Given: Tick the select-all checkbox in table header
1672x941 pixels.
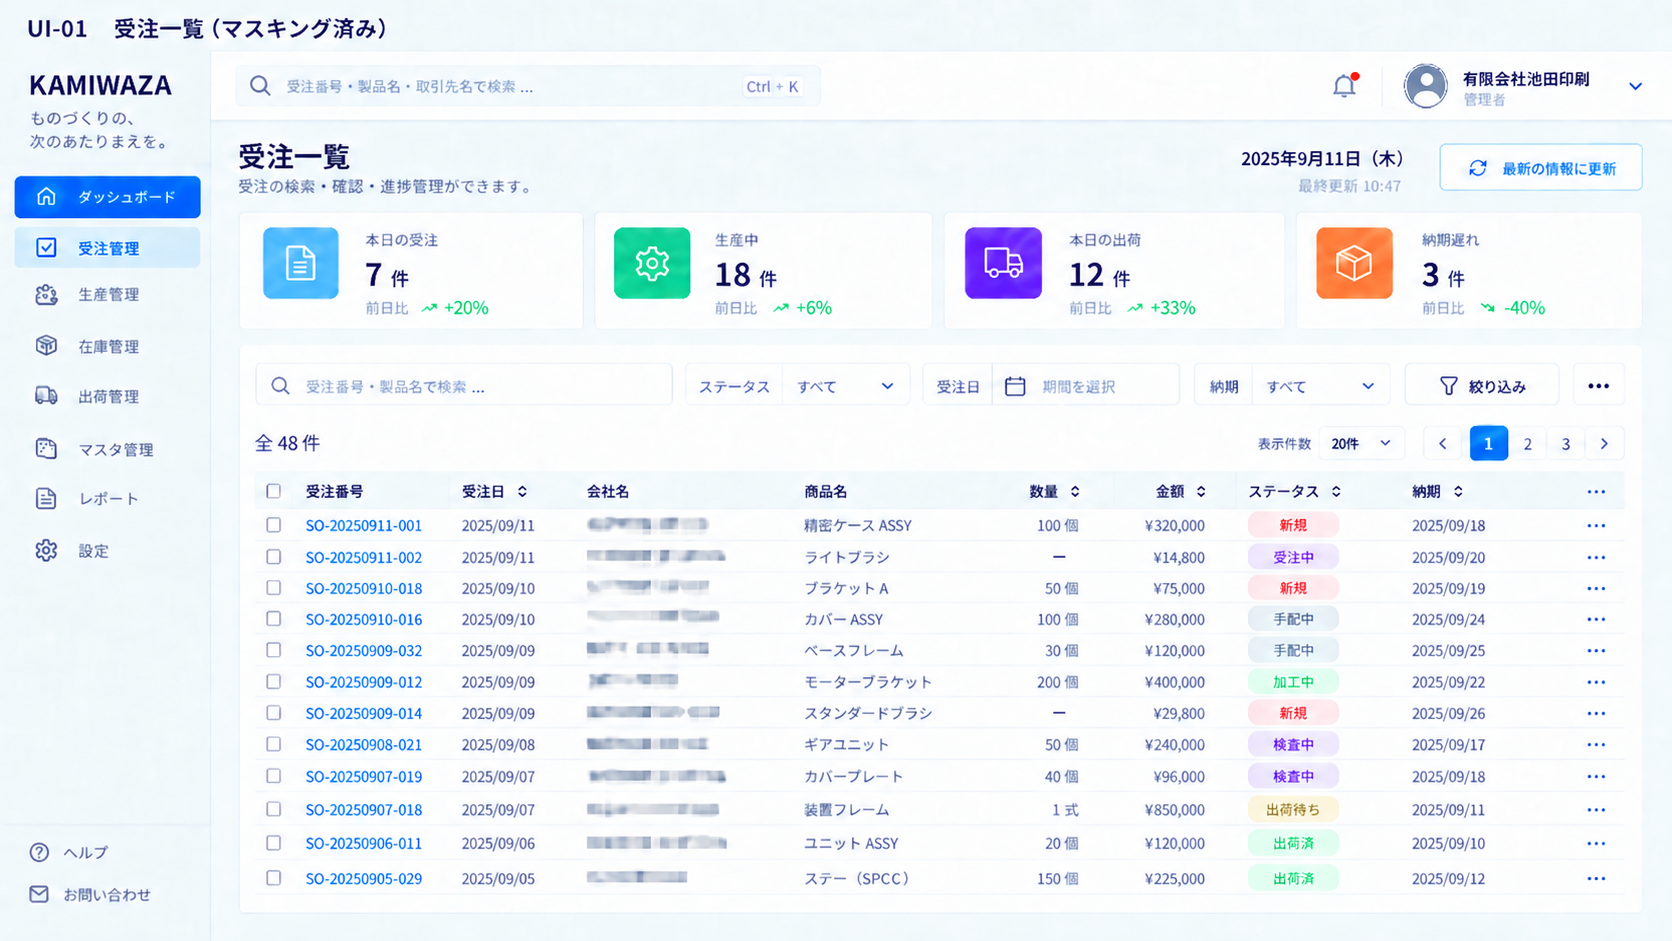Looking at the screenshot, I should click(273, 491).
